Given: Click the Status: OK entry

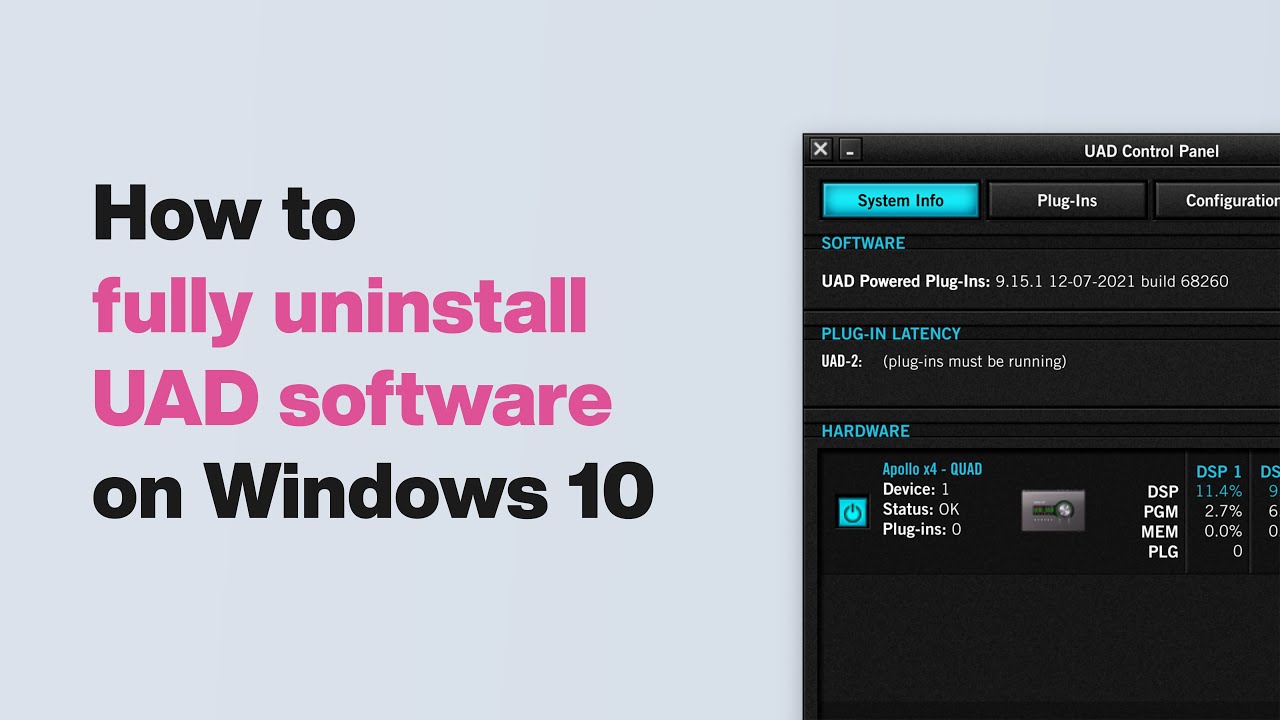Looking at the screenshot, I should (921, 509).
